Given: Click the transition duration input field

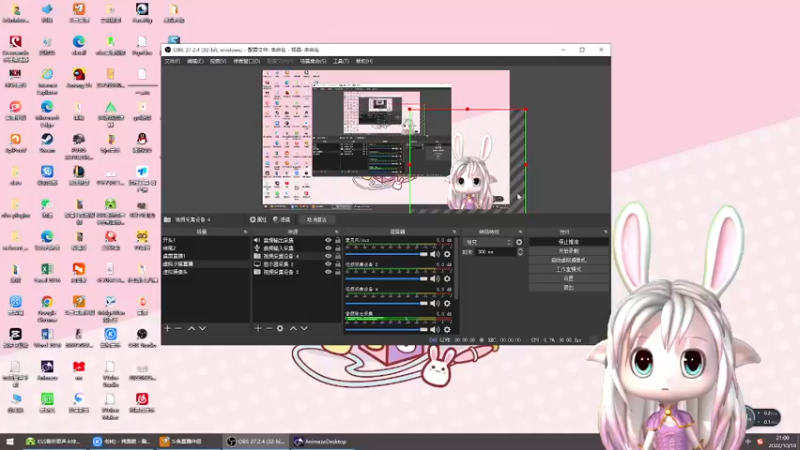Looking at the screenshot, I should tap(495, 252).
